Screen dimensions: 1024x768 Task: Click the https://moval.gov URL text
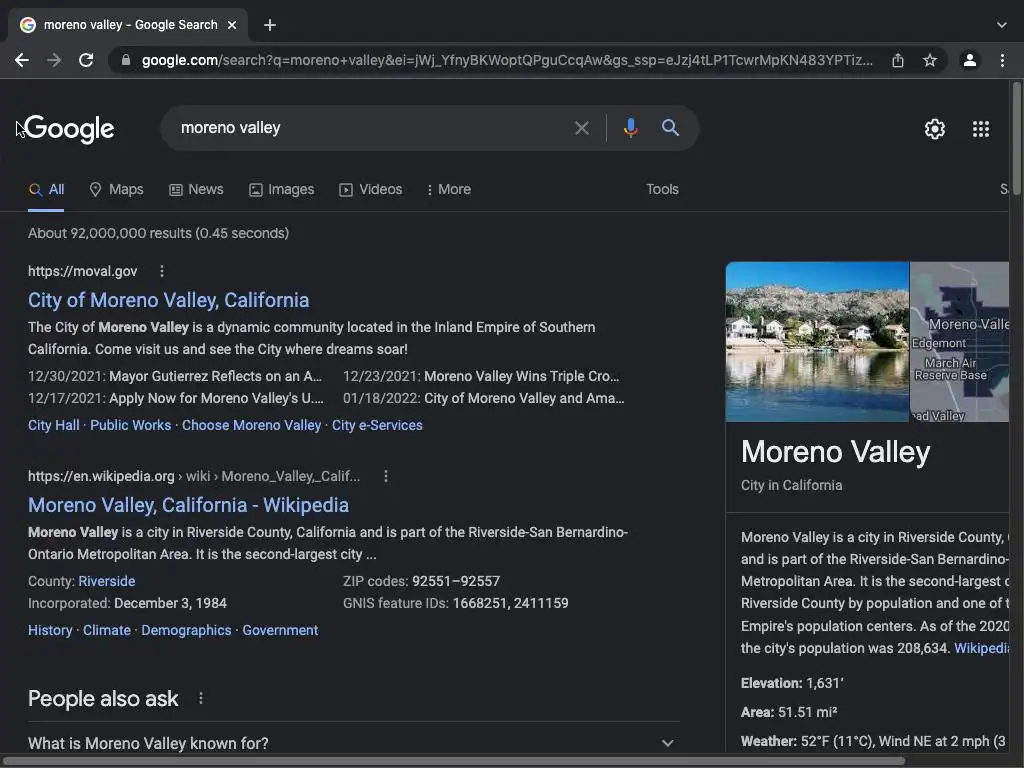pyautogui.click(x=82, y=271)
